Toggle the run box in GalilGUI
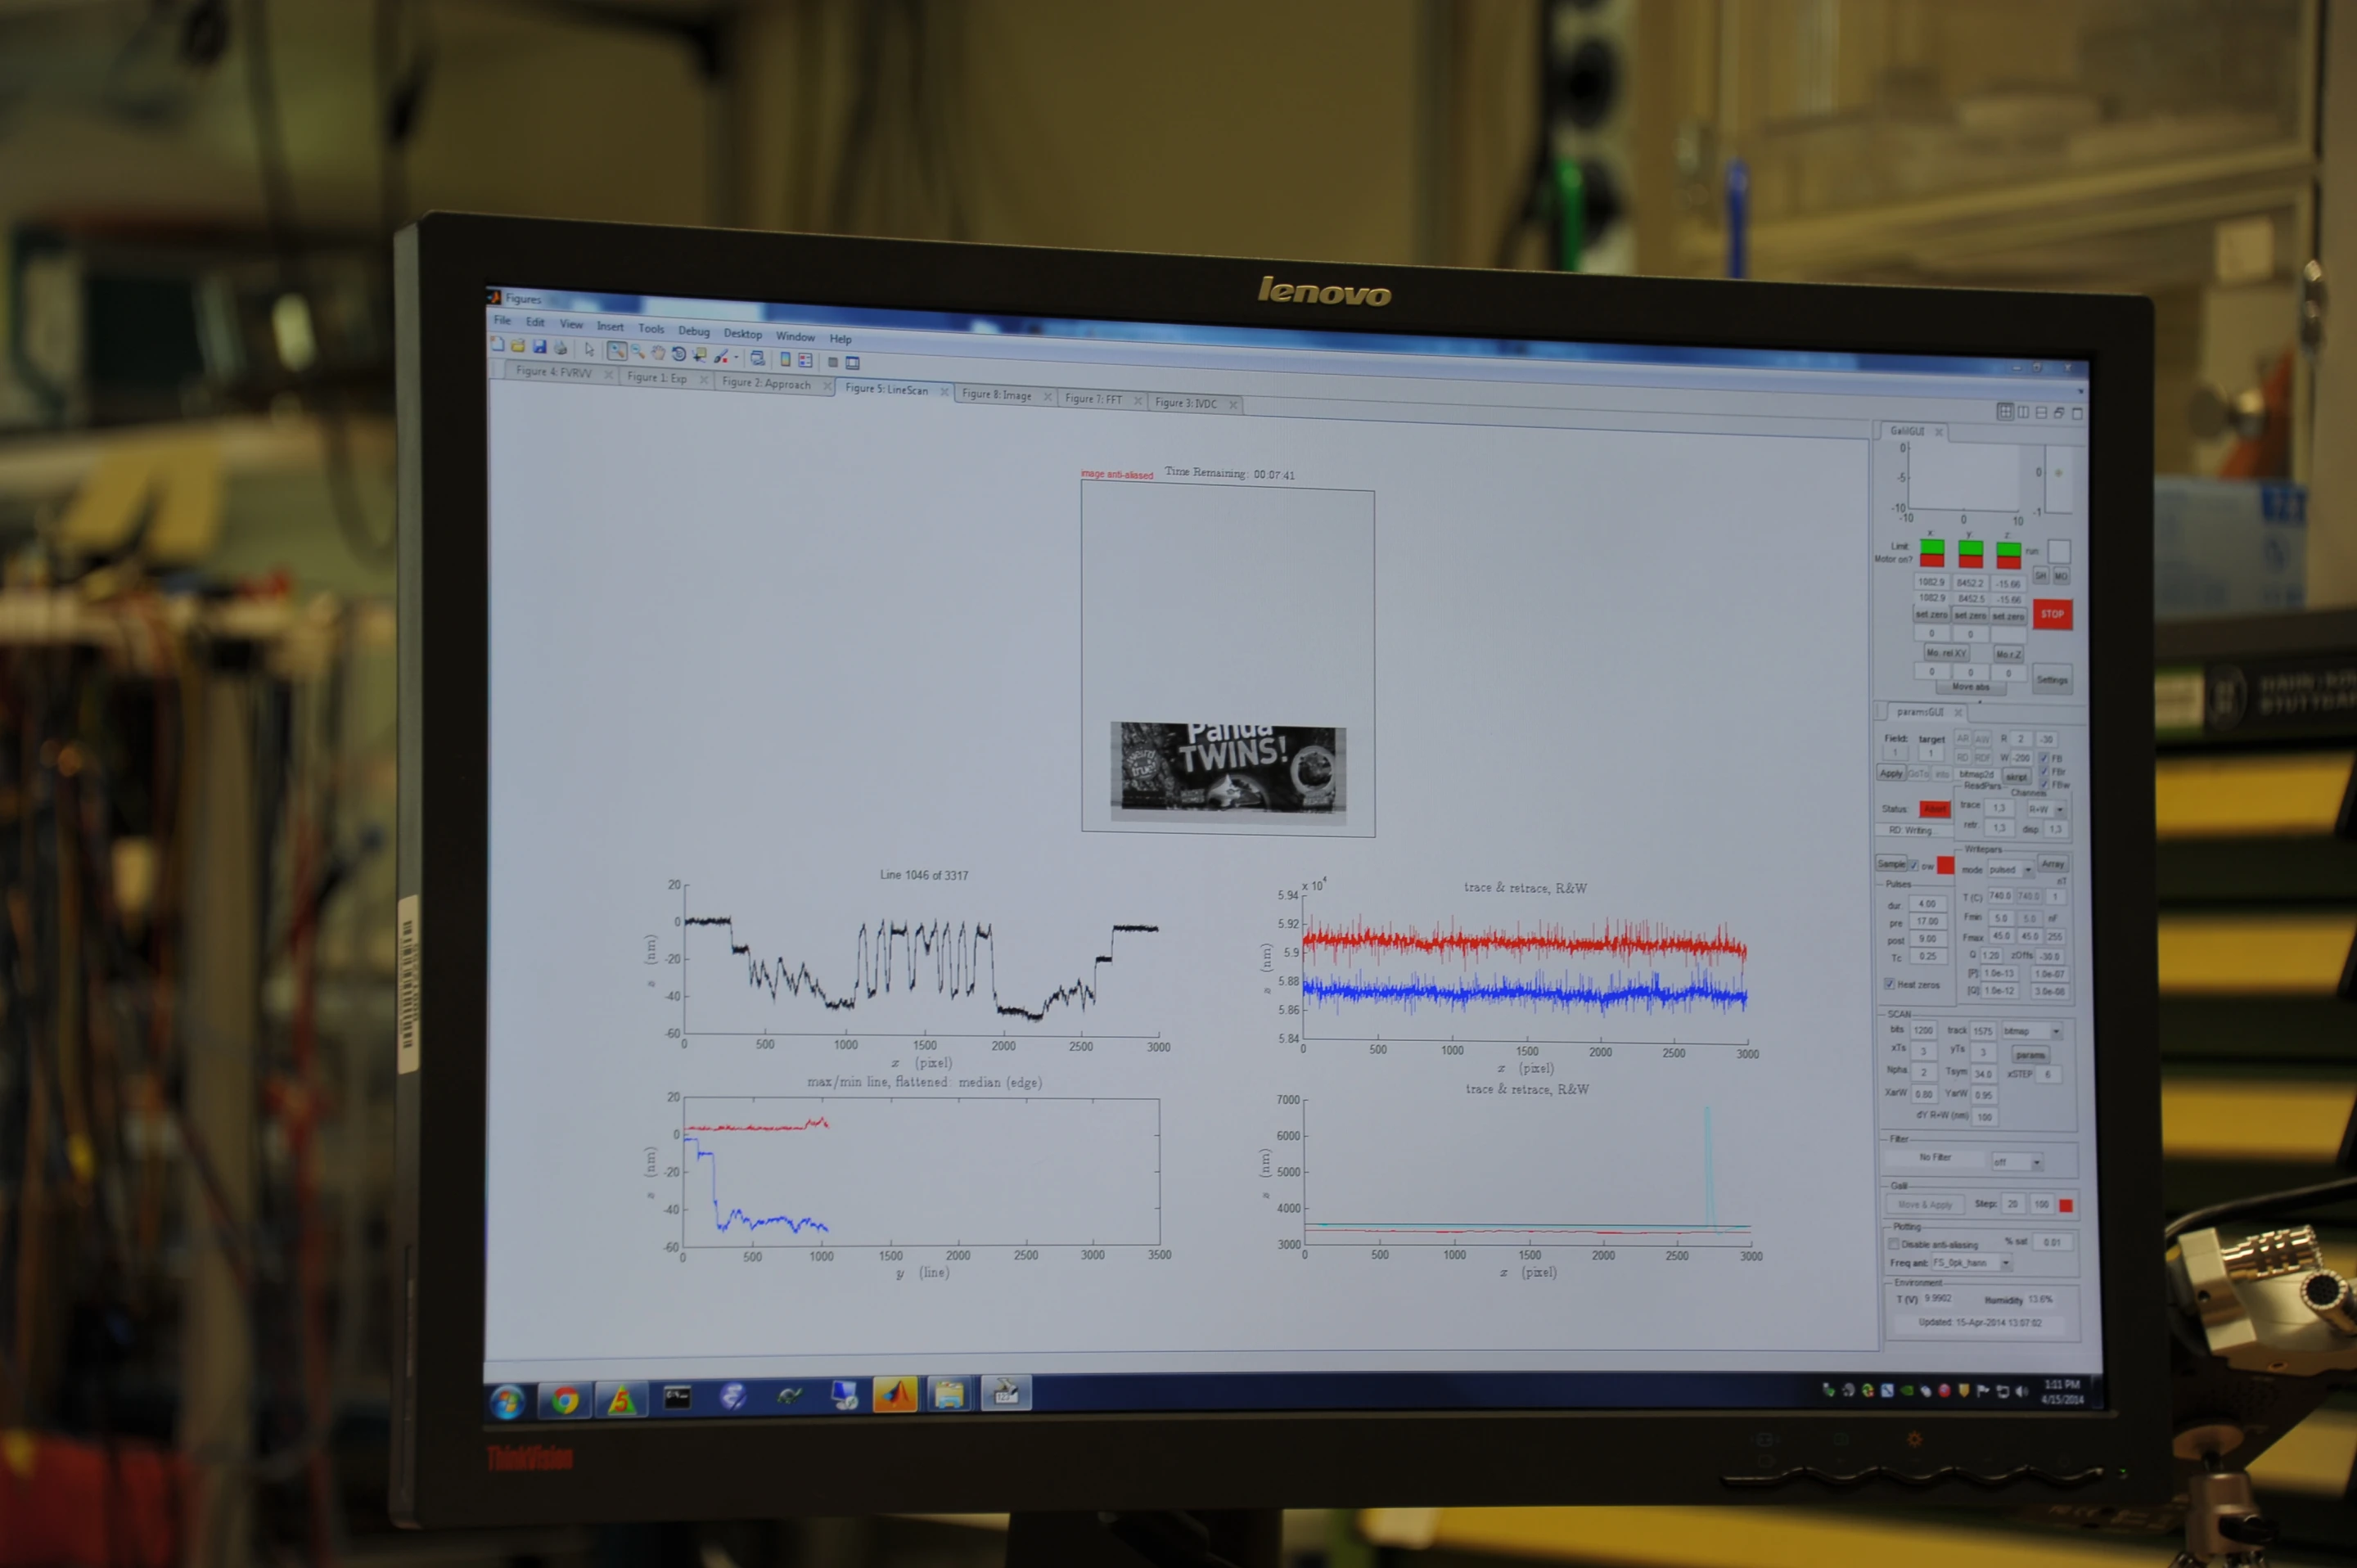 [2059, 551]
